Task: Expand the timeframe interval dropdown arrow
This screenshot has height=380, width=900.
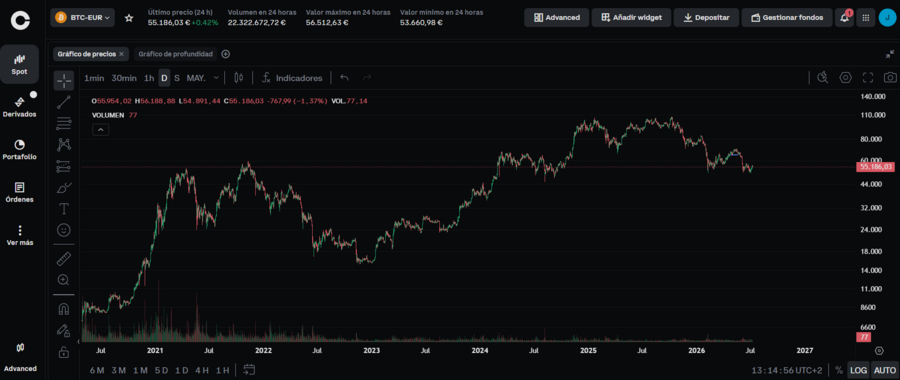Action: 216,77
